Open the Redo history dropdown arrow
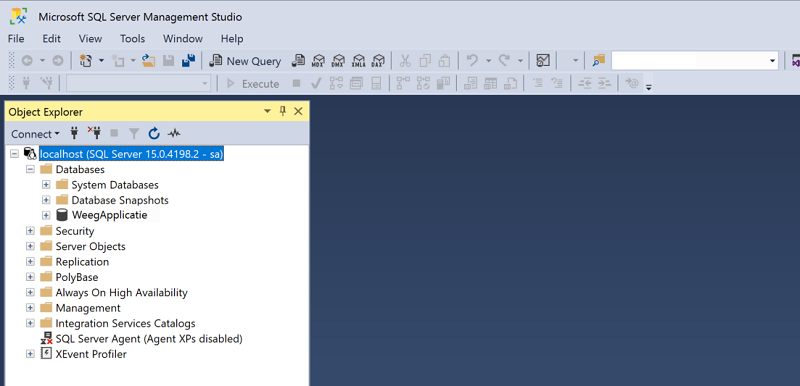This screenshot has height=386, width=800. coord(520,61)
